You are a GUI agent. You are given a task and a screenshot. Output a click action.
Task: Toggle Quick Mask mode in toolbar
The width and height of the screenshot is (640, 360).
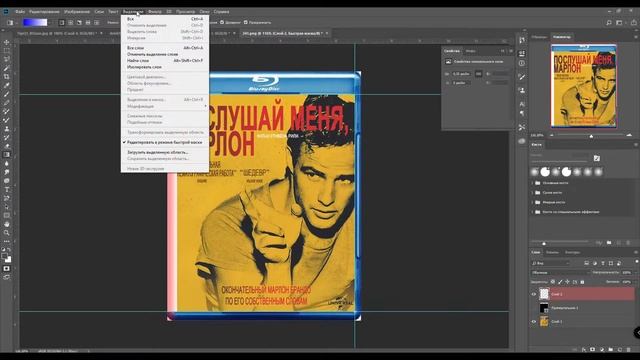[x=7, y=269]
